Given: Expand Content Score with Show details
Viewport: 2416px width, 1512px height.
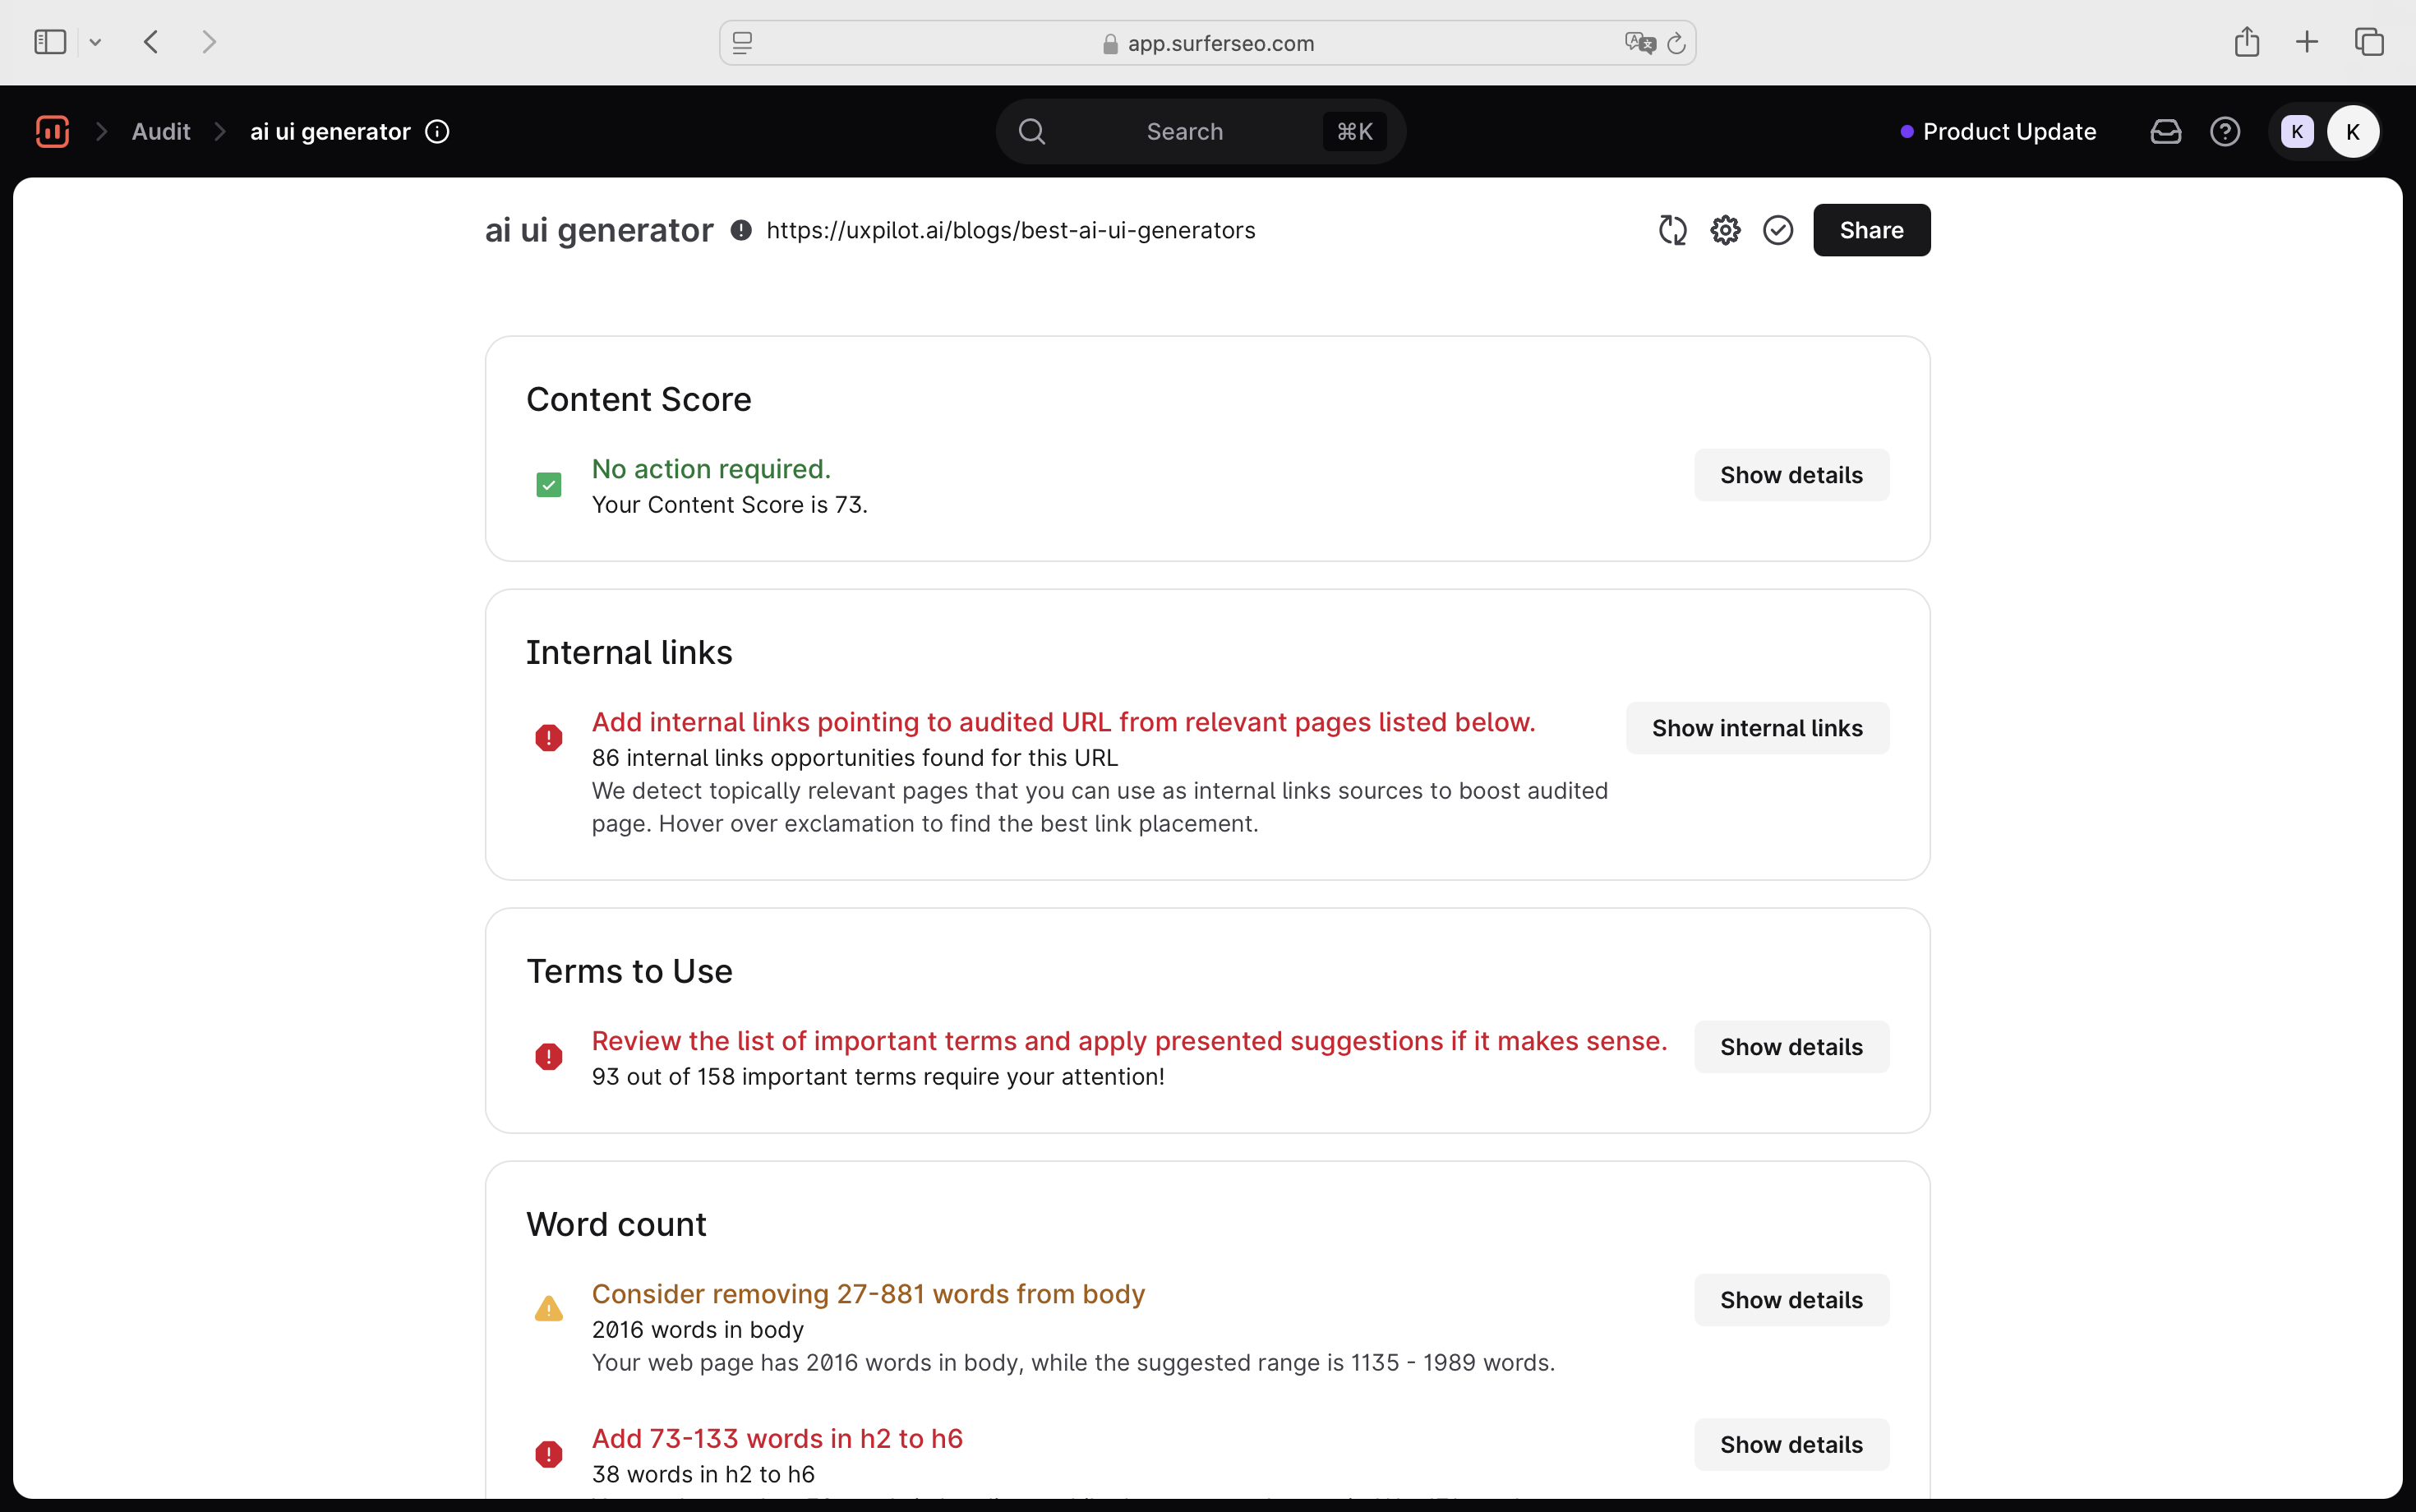Looking at the screenshot, I should [1790, 475].
